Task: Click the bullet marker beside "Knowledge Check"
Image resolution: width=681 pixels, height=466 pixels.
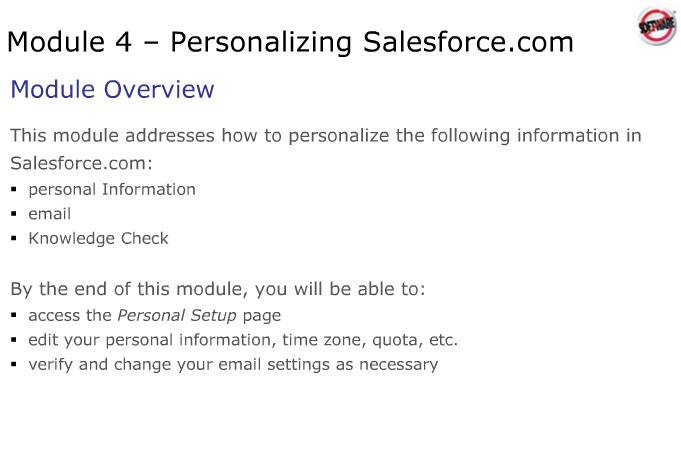Action: (x=15, y=239)
